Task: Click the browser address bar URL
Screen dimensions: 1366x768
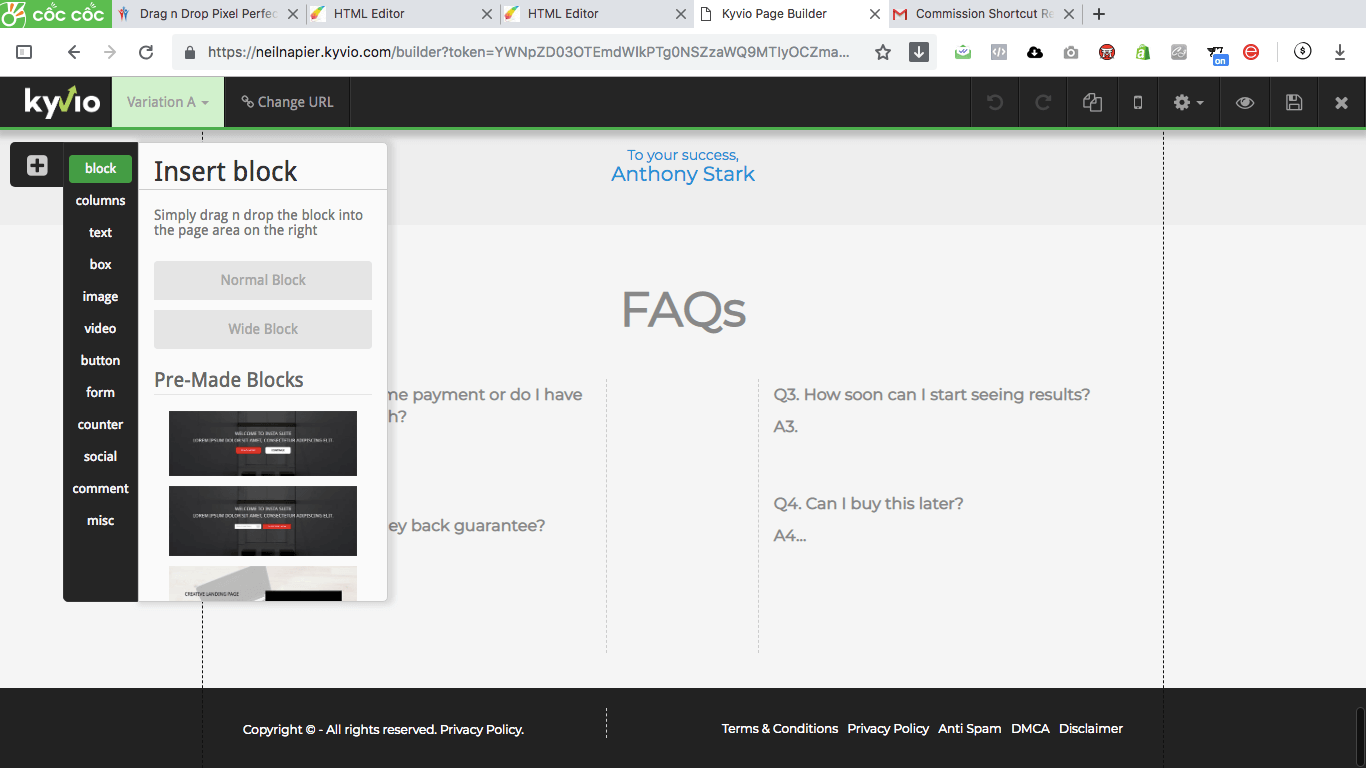Action: [529, 52]
